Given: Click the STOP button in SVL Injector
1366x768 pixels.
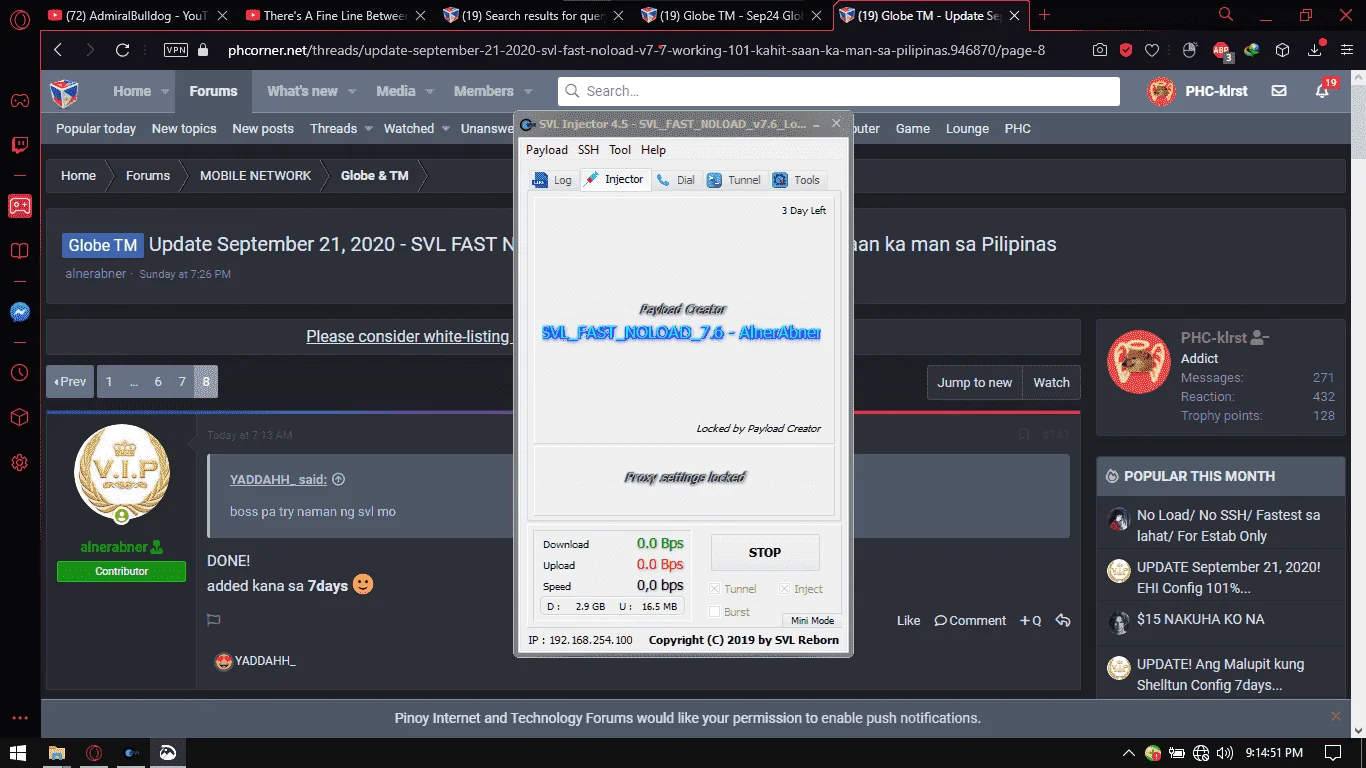Looking at the screenshot, I should click(x=765, y=552).
